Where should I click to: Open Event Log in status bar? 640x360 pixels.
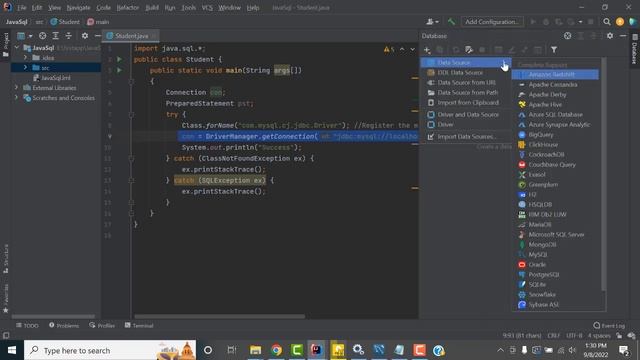pos(609,325)
